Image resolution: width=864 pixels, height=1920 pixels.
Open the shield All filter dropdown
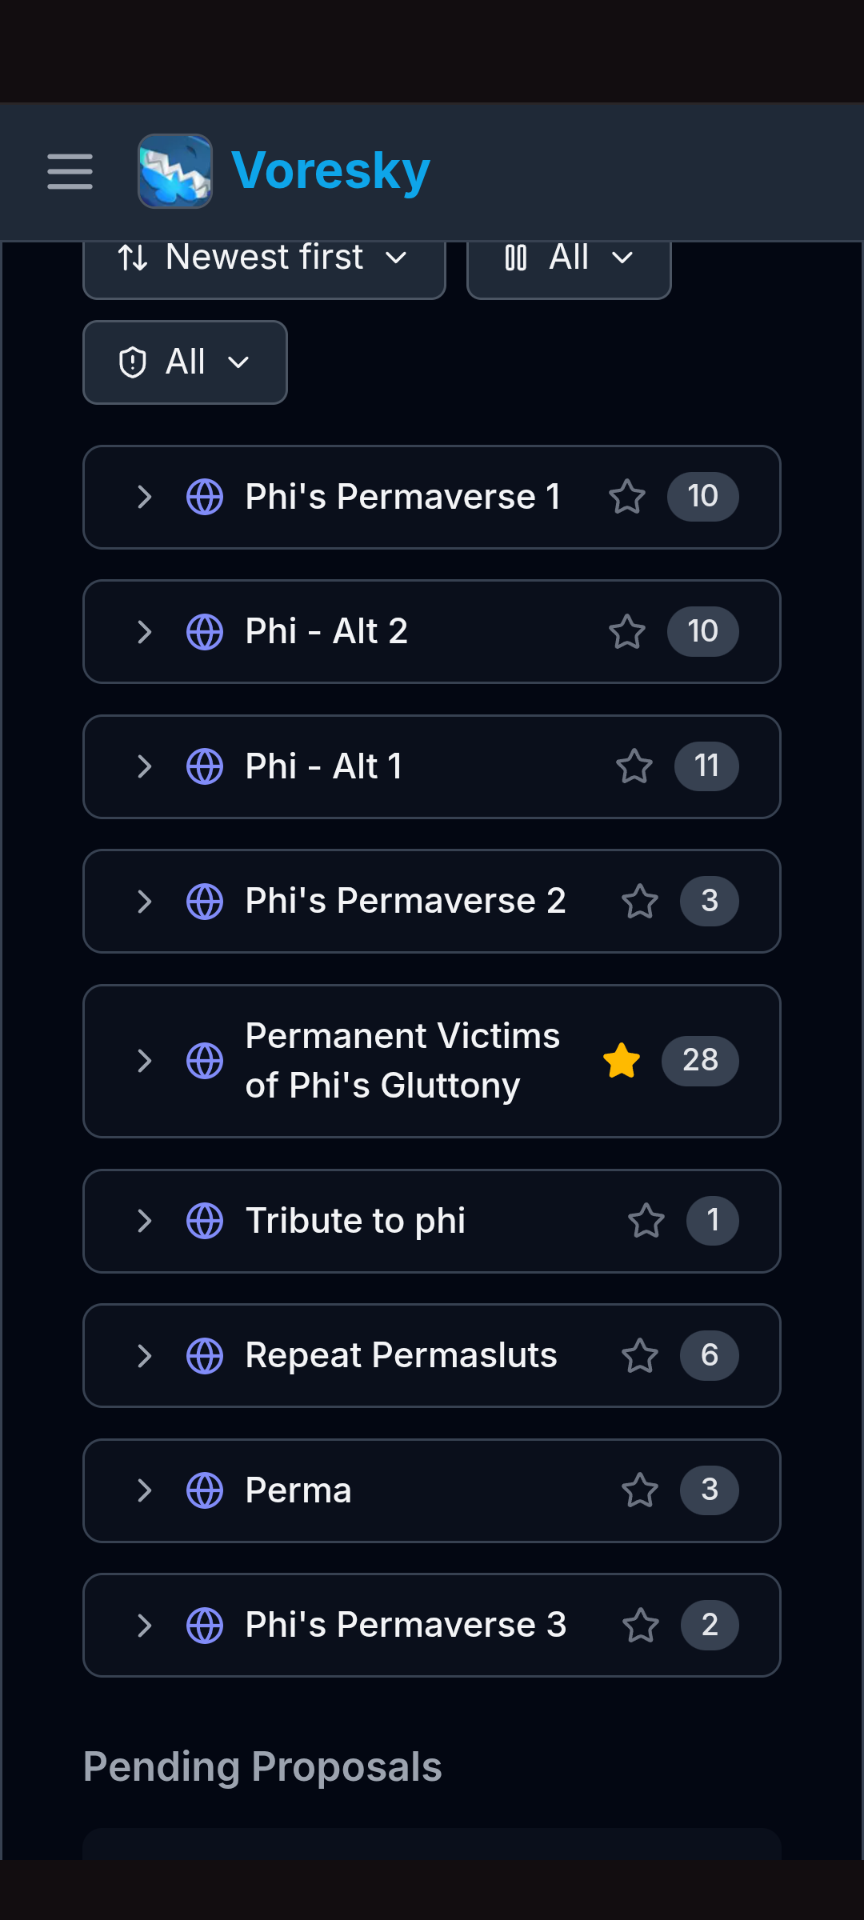point(185,362)
